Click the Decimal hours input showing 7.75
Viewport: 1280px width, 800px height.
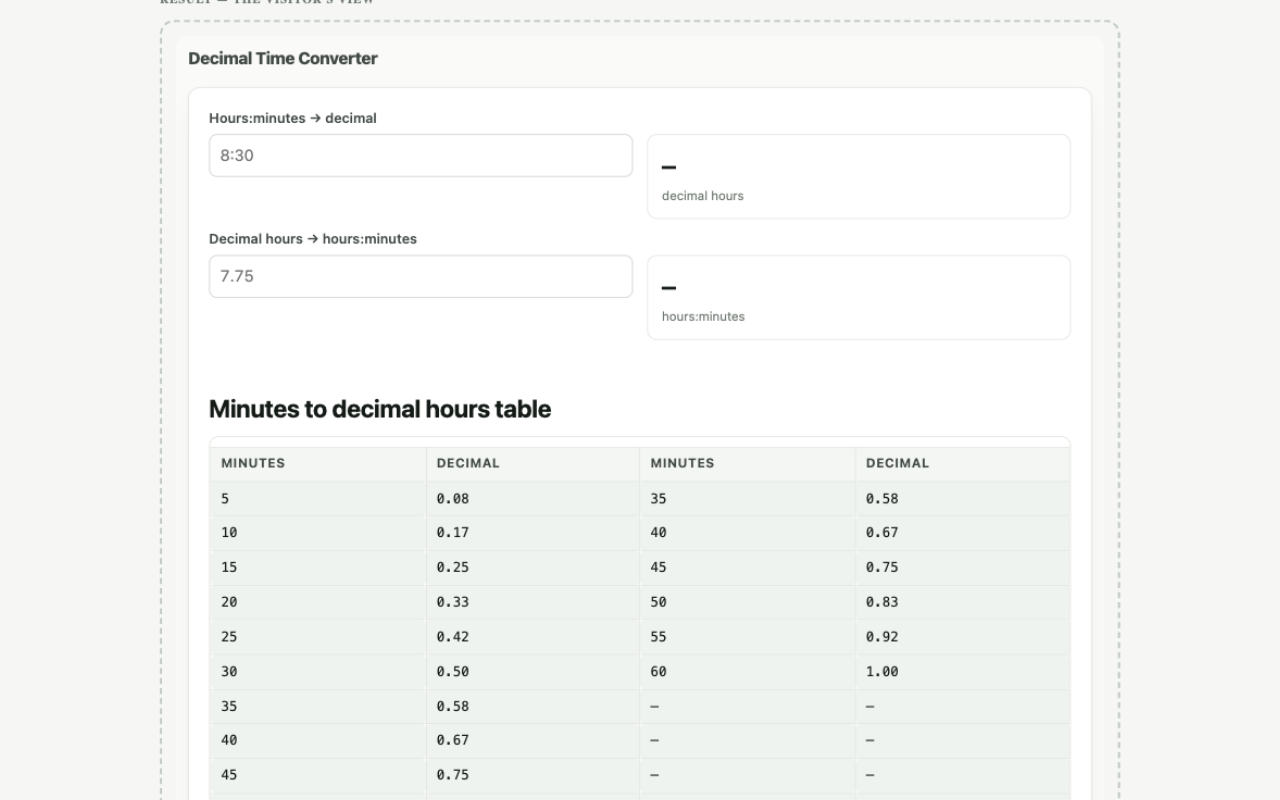[x=421, y=276]
